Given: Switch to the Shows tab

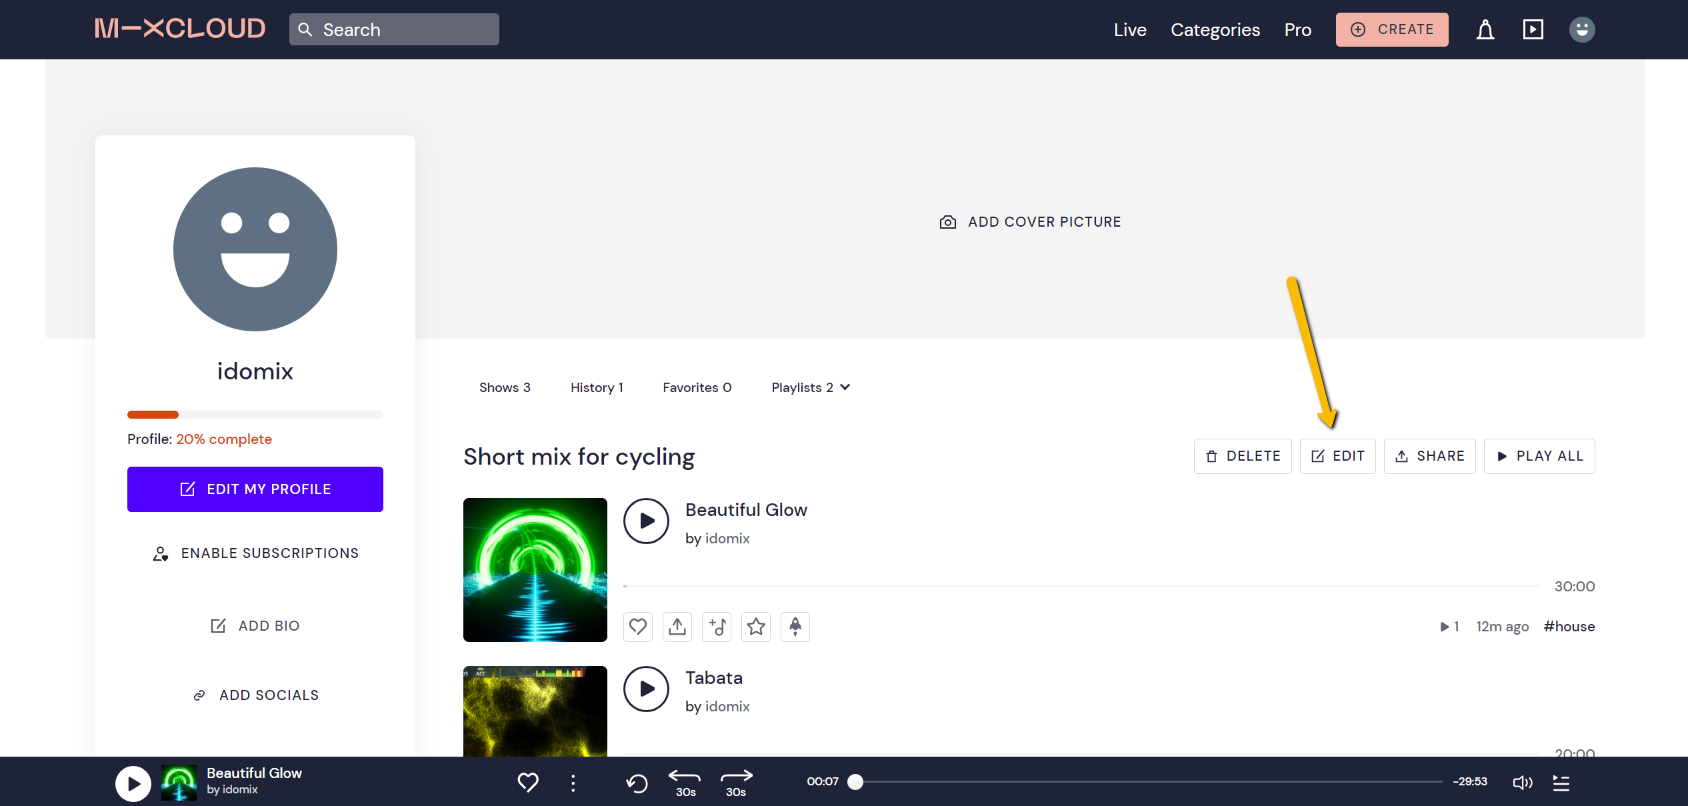Looking at the screenshot, I should [x=504, y=388].
